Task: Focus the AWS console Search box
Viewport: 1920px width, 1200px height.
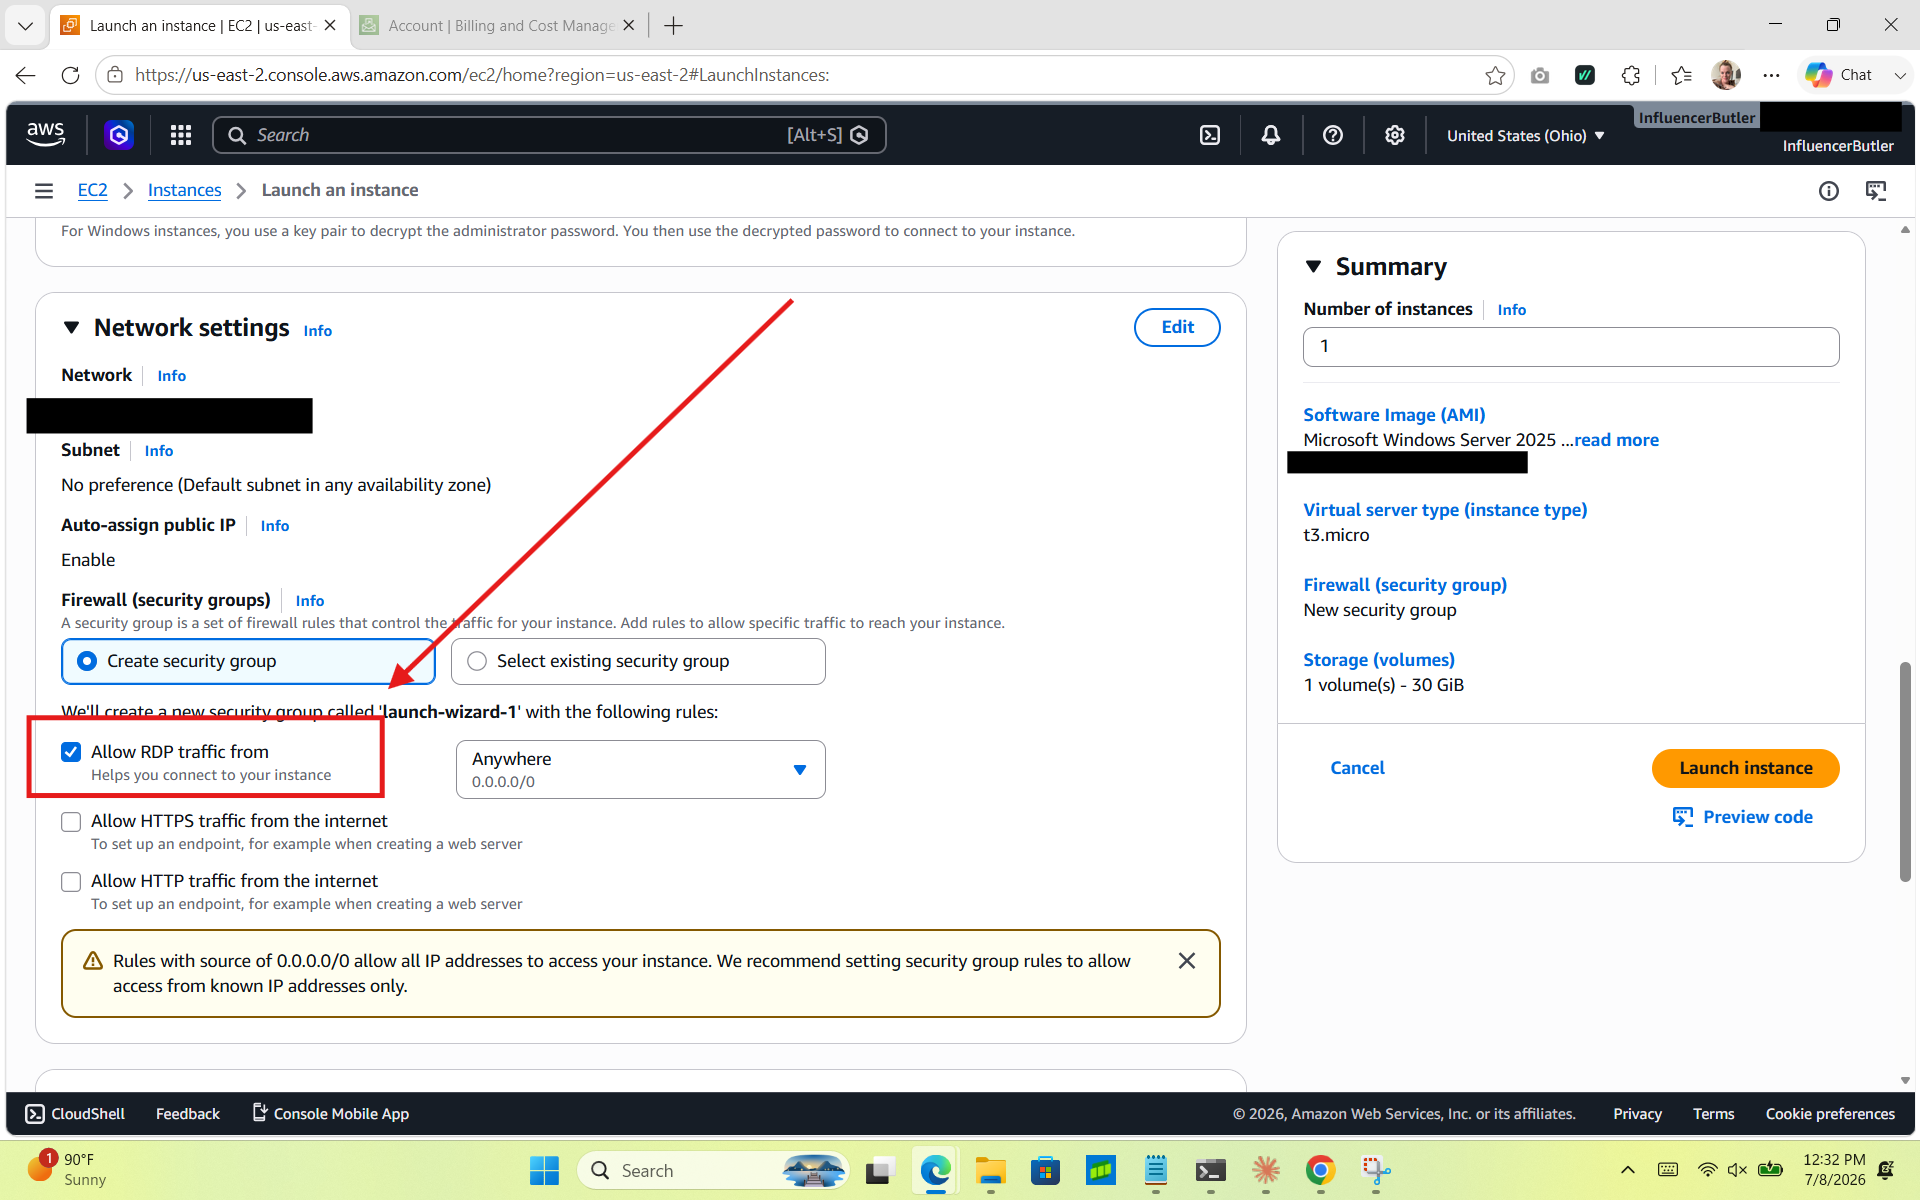Action: 549,135
